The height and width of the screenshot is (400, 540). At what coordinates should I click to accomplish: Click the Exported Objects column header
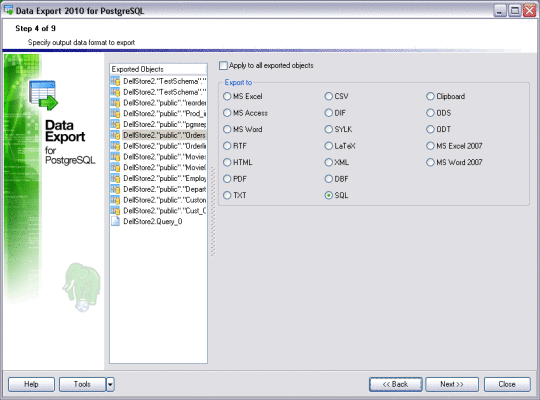(x=158, y=69)
